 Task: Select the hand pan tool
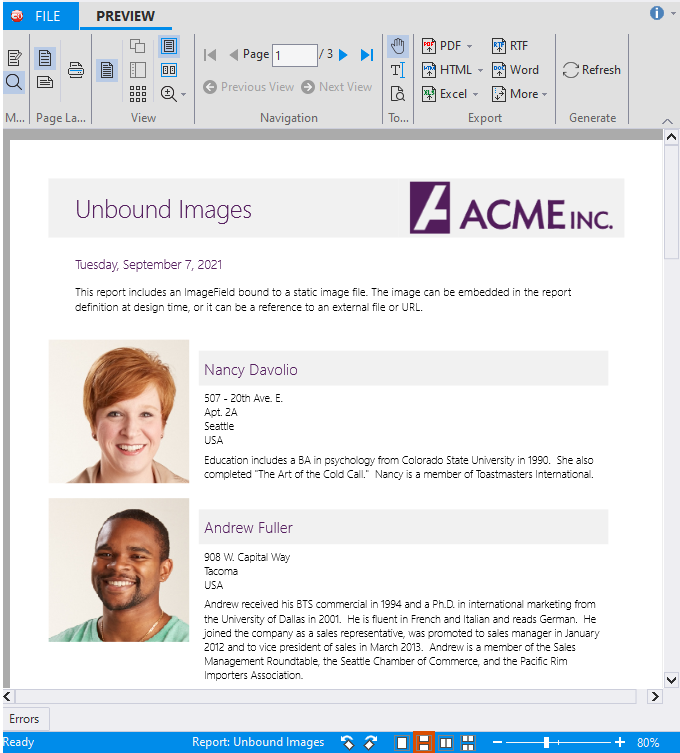pyautogui.click(x=398, y=46)
